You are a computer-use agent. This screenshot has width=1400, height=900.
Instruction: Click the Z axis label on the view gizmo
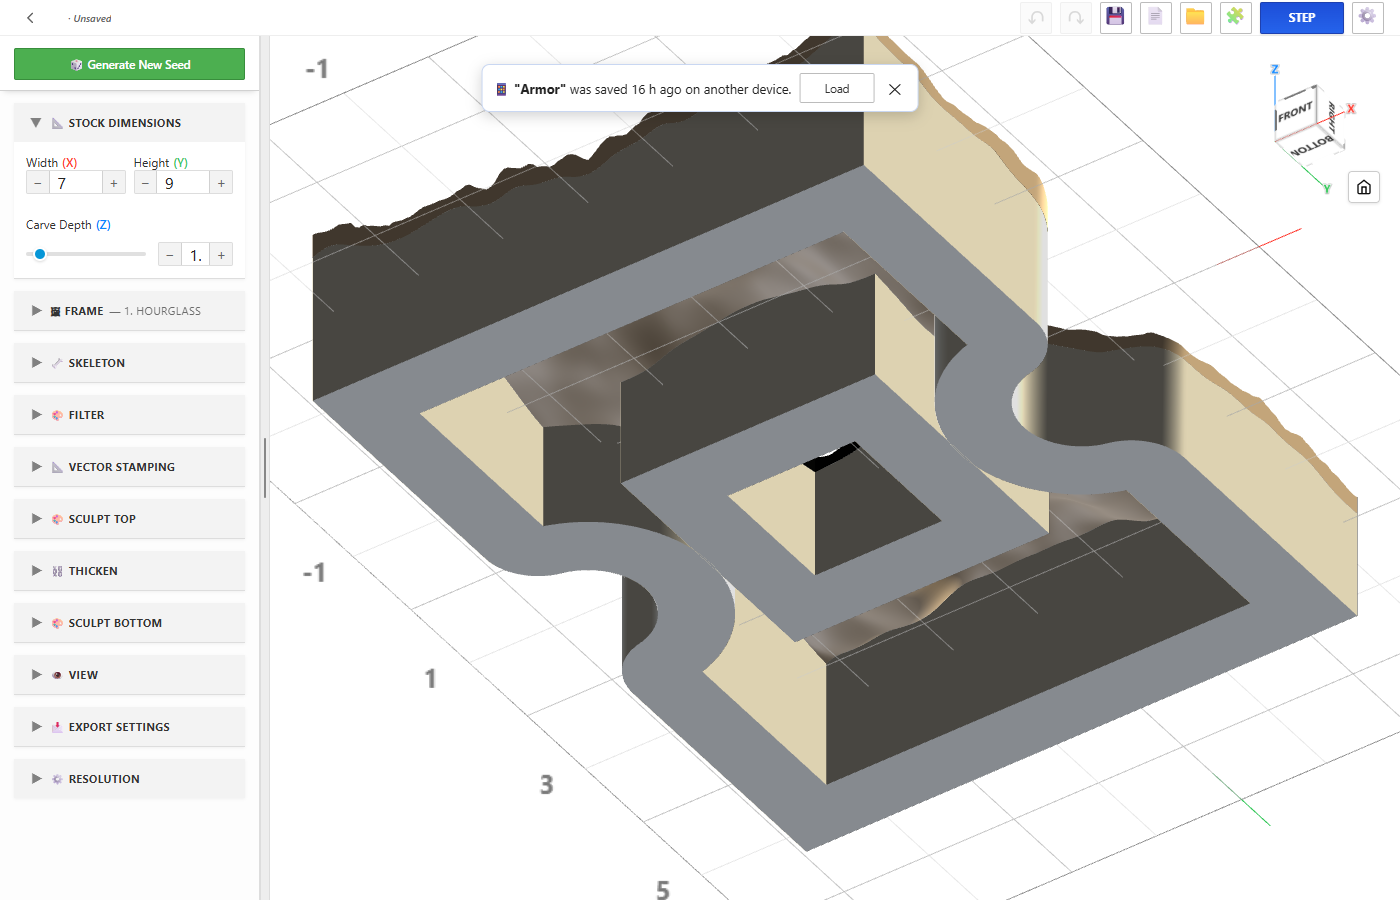pyautogui.click(x=1274, y=70)
